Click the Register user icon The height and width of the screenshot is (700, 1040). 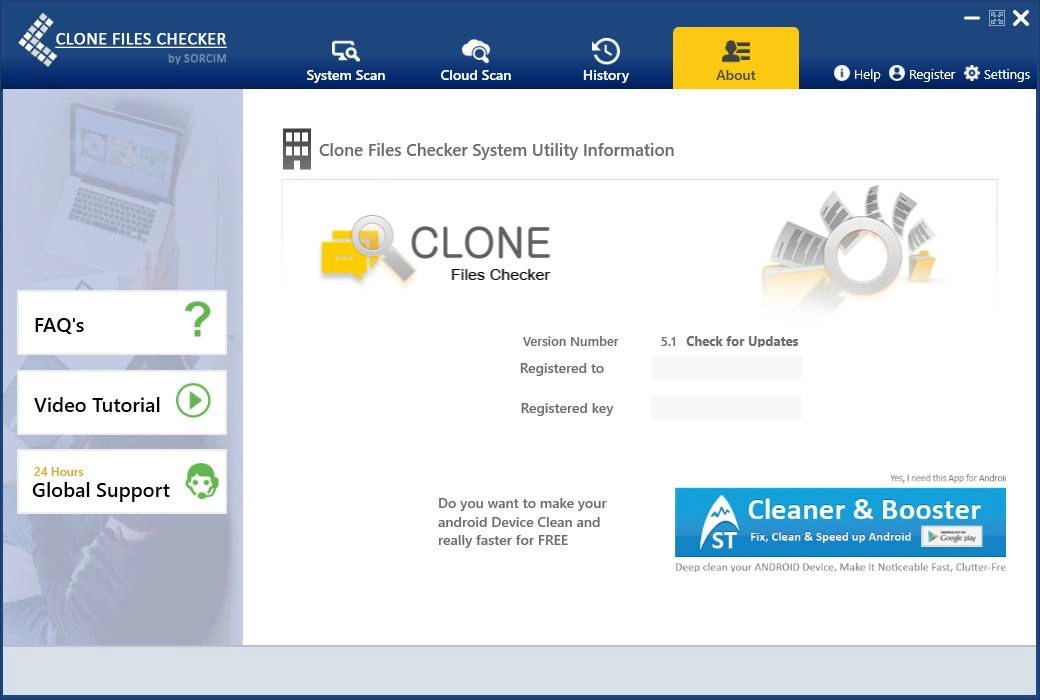coord(897,73)
